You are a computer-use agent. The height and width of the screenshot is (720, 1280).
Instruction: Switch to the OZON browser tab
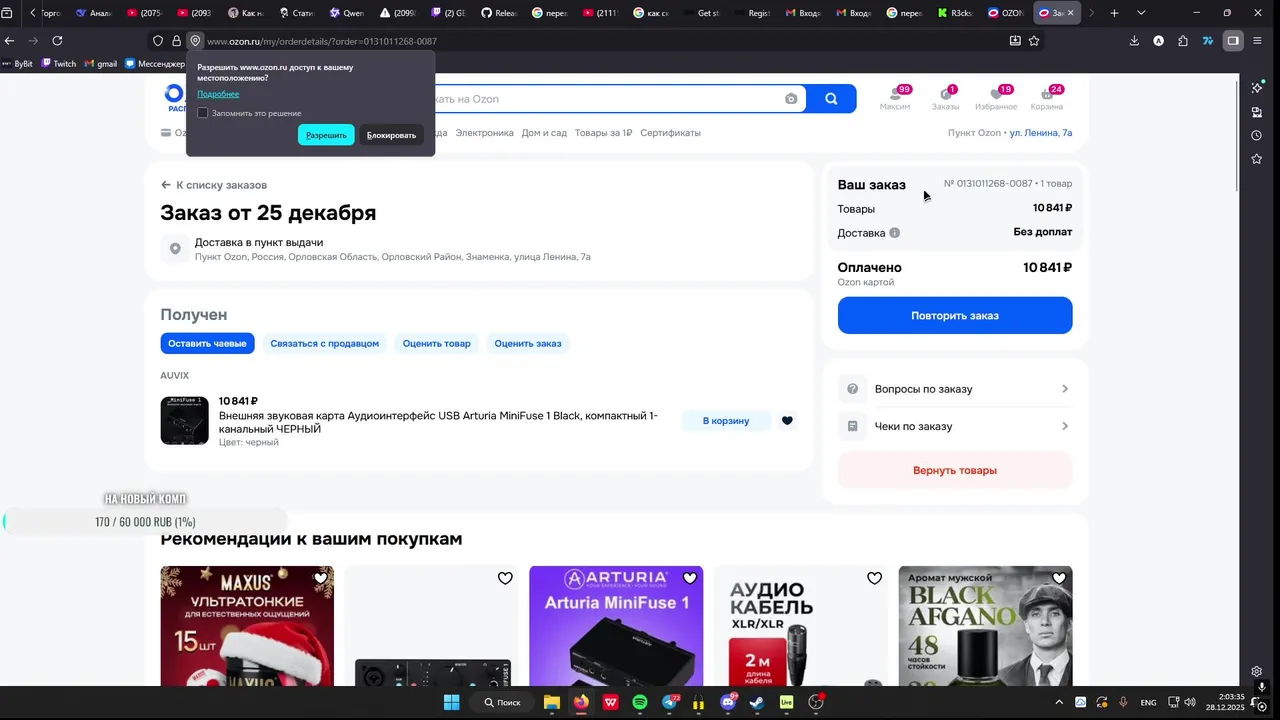coord(1006,13)
